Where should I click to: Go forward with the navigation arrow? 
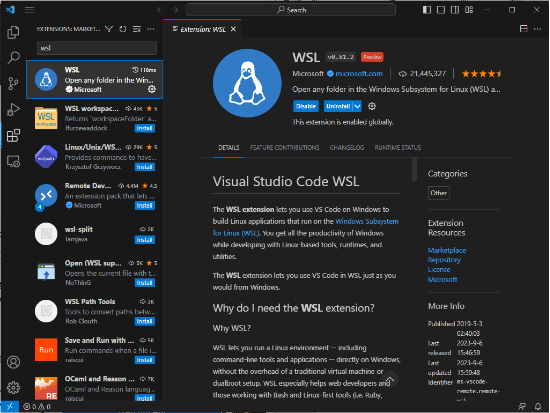coord(175,10)
